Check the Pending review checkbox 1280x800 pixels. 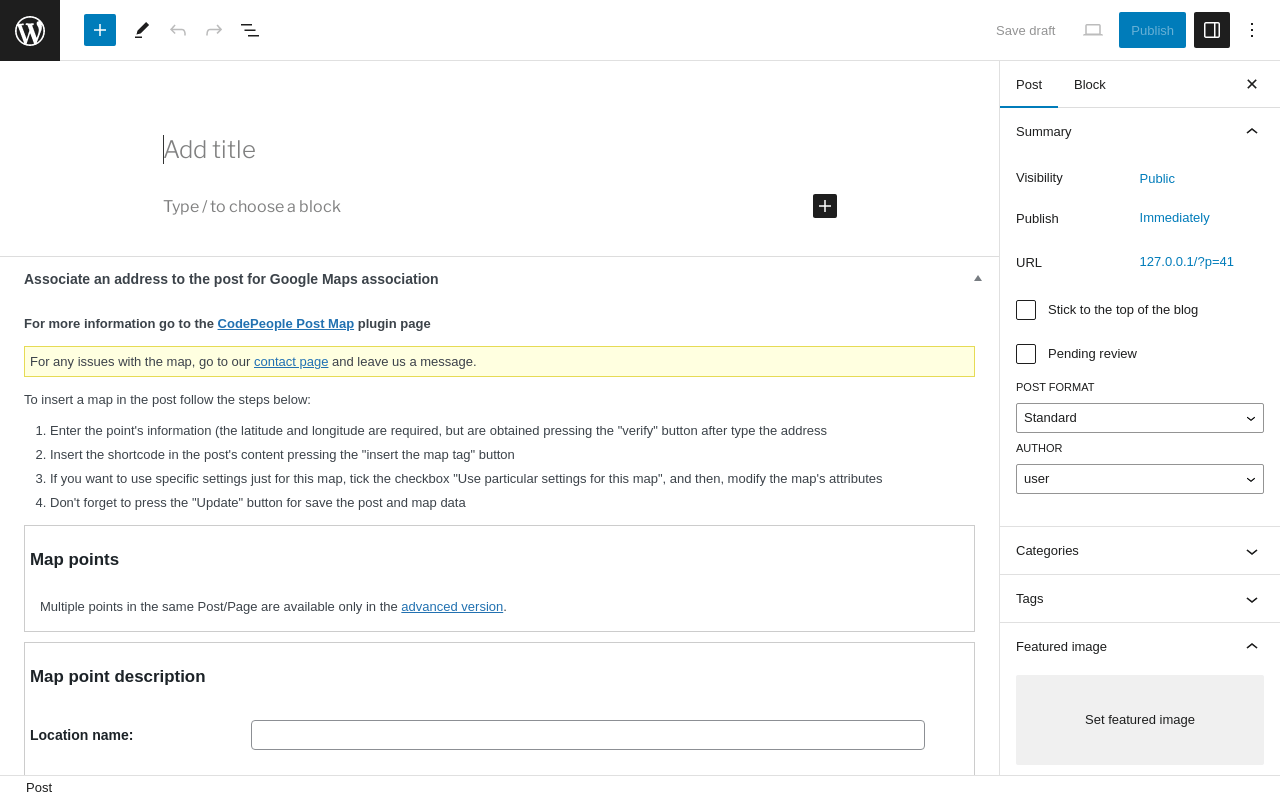tap(1026, 354)
